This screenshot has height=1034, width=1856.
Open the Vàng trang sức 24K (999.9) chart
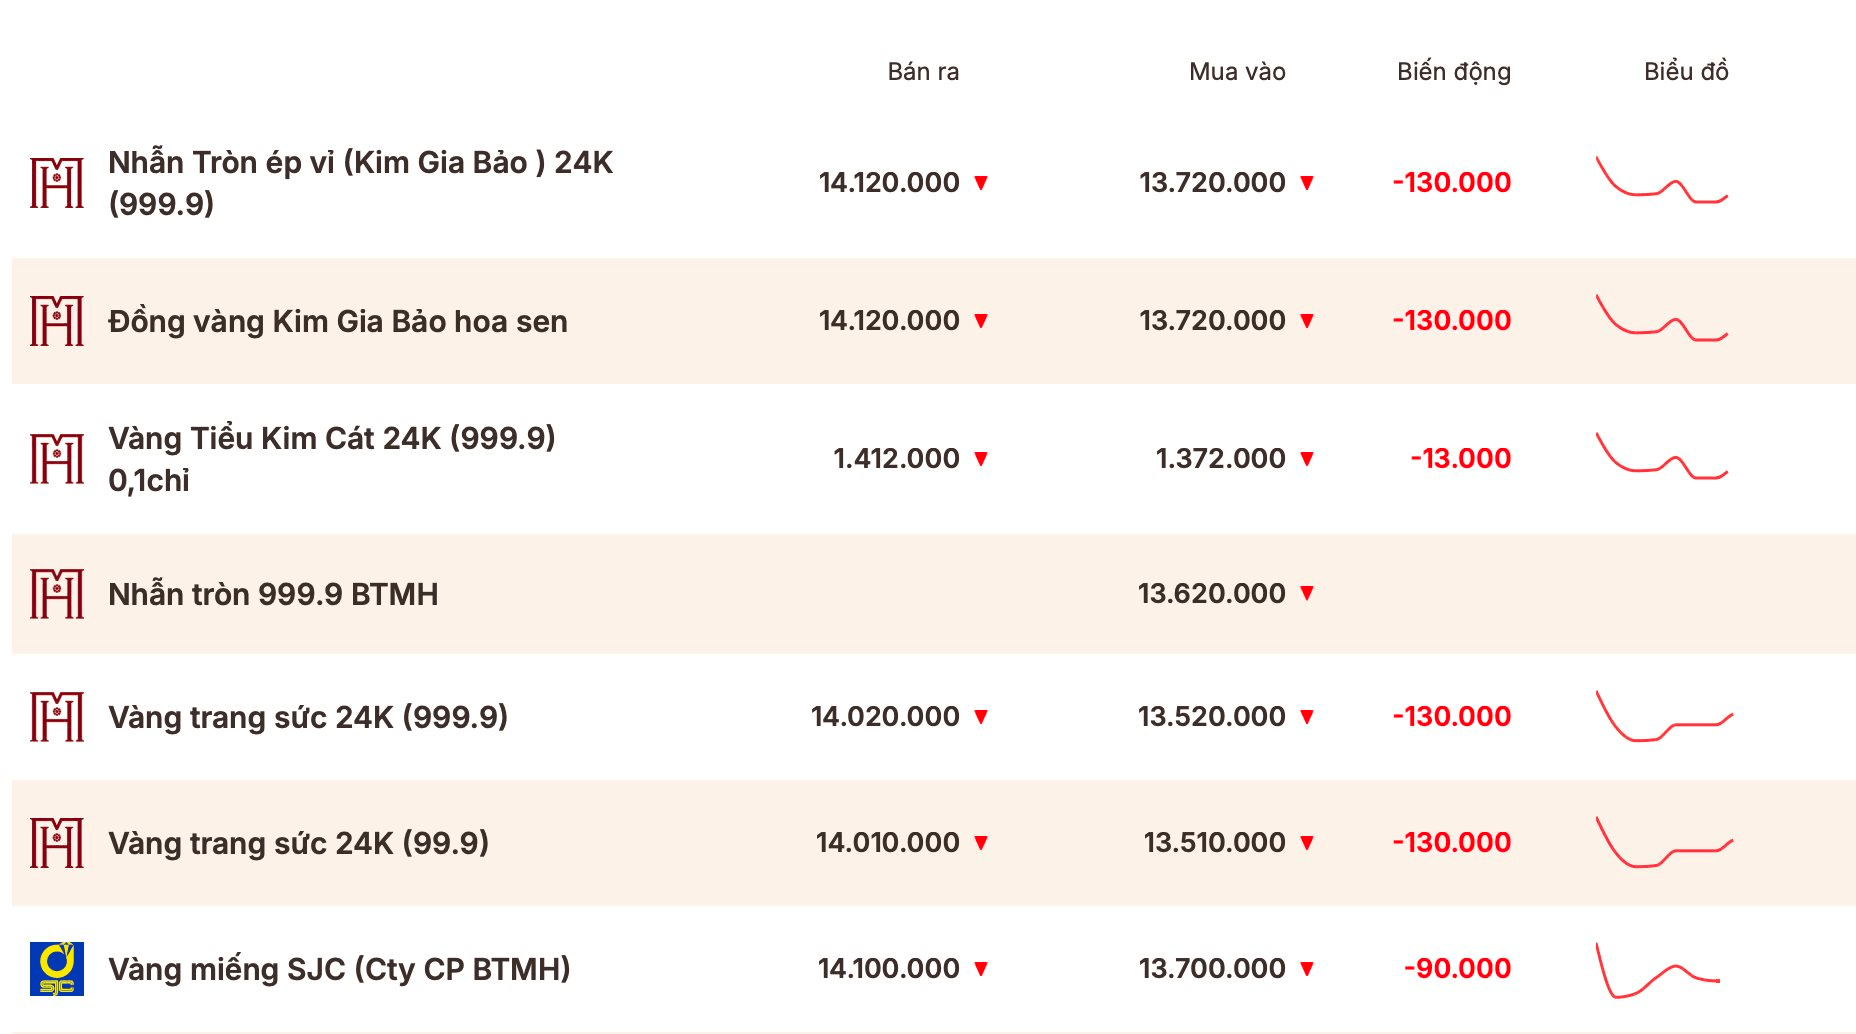point(1664,716)
